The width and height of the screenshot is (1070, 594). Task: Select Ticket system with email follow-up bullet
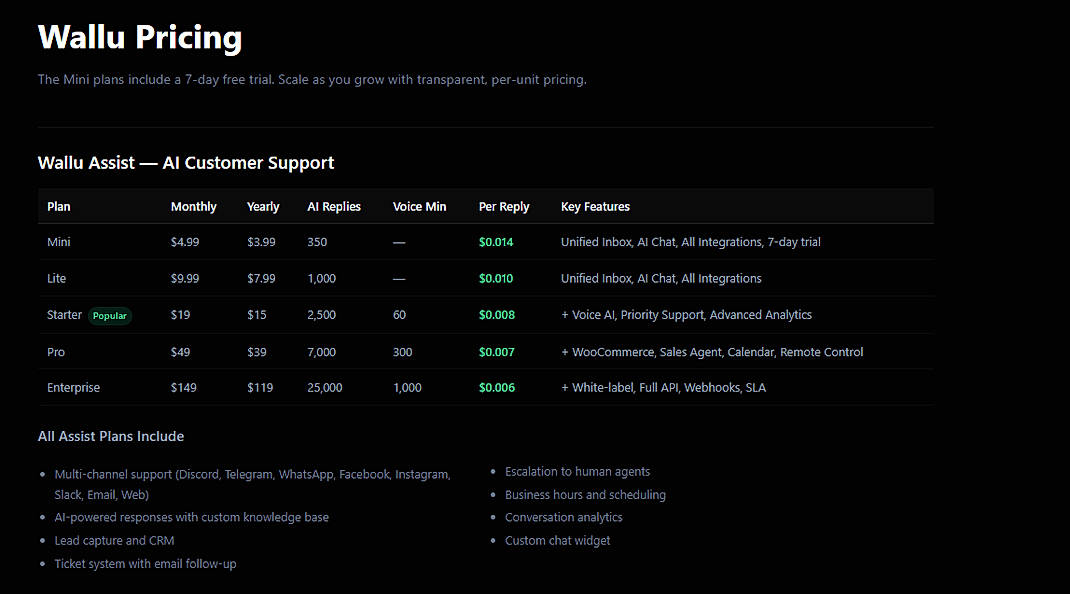[x=145, y=563]
